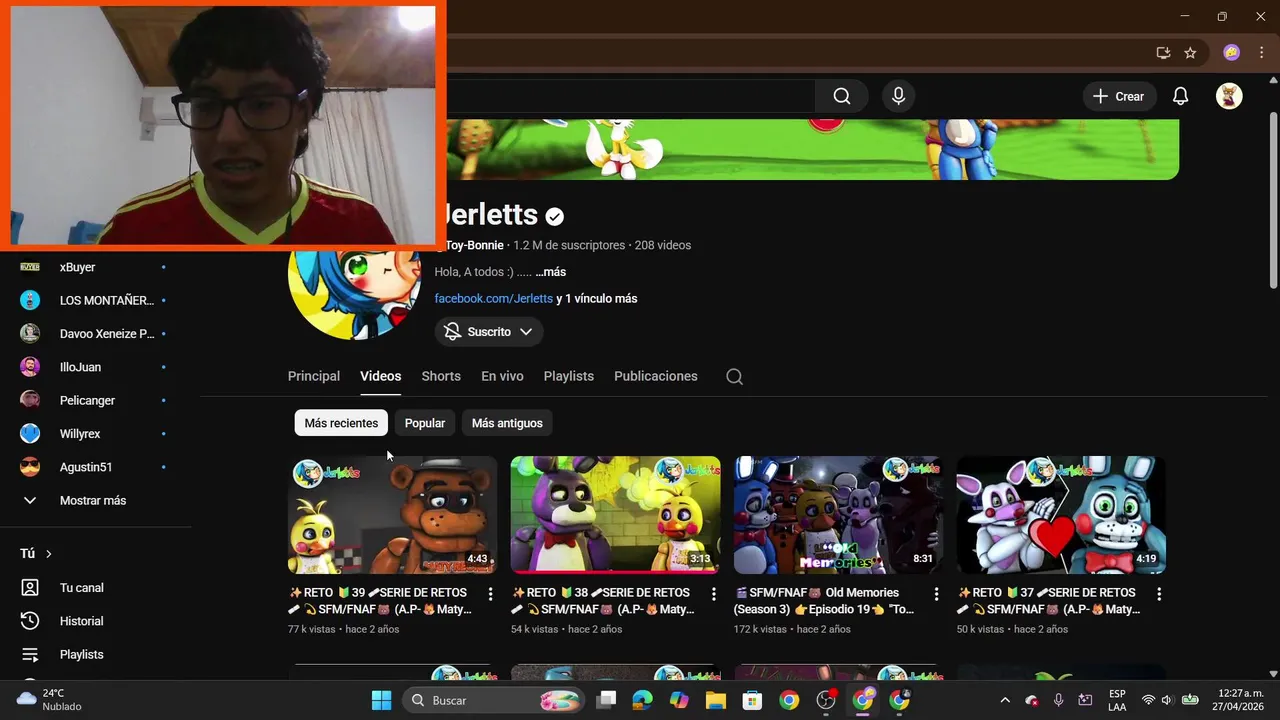The height and width of the screenshot is (720, 1280).
Task: Open more options for RETO 37 video
Action: (x=1159, y=594)
